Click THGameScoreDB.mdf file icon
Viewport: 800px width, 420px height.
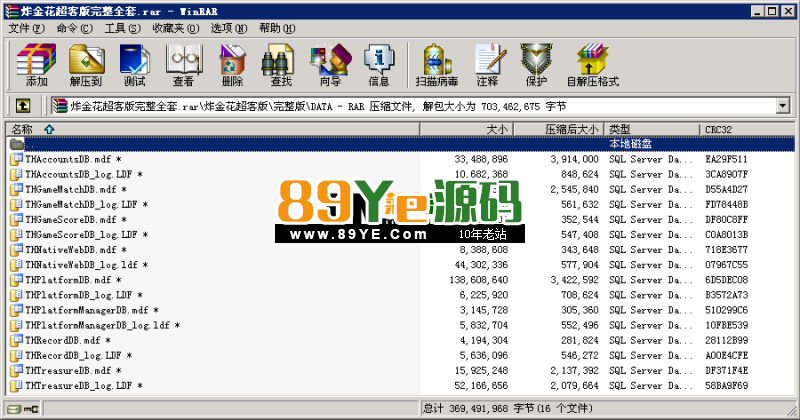(x=16, y=219)
